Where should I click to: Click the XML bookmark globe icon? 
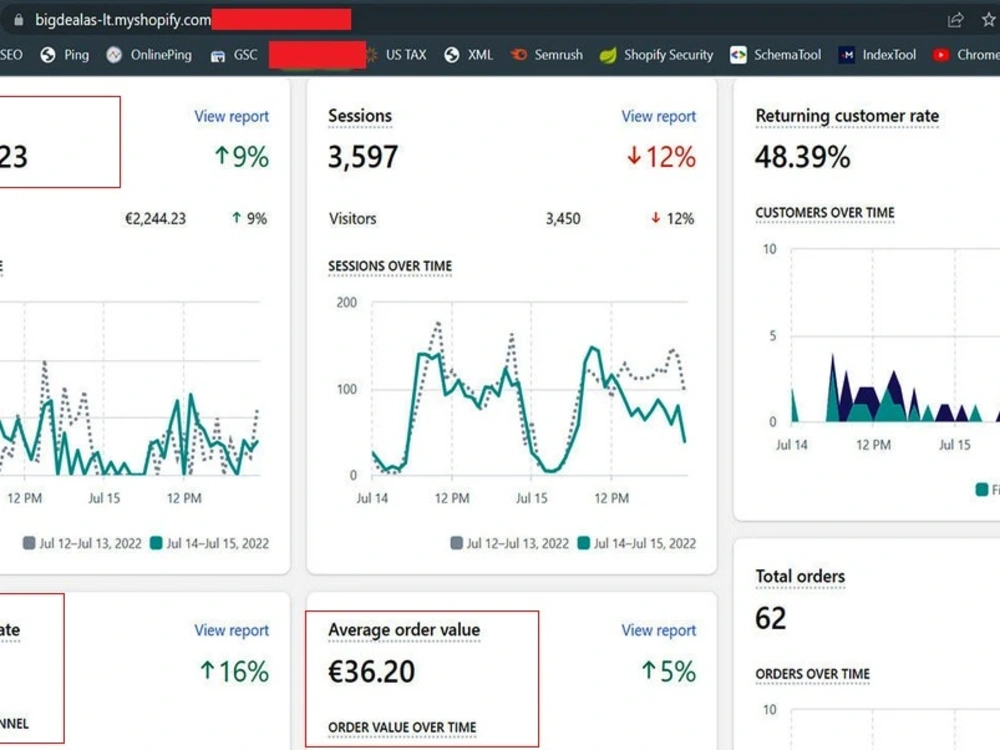tap(452, 55)
